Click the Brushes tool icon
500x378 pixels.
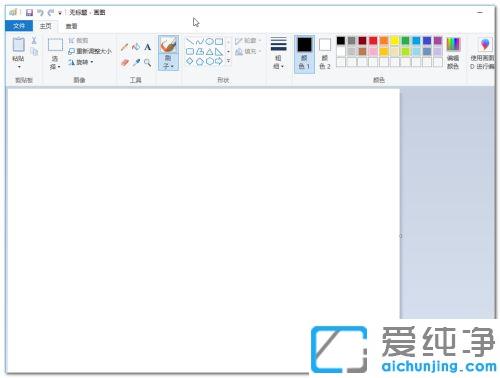tap(168, 45)
